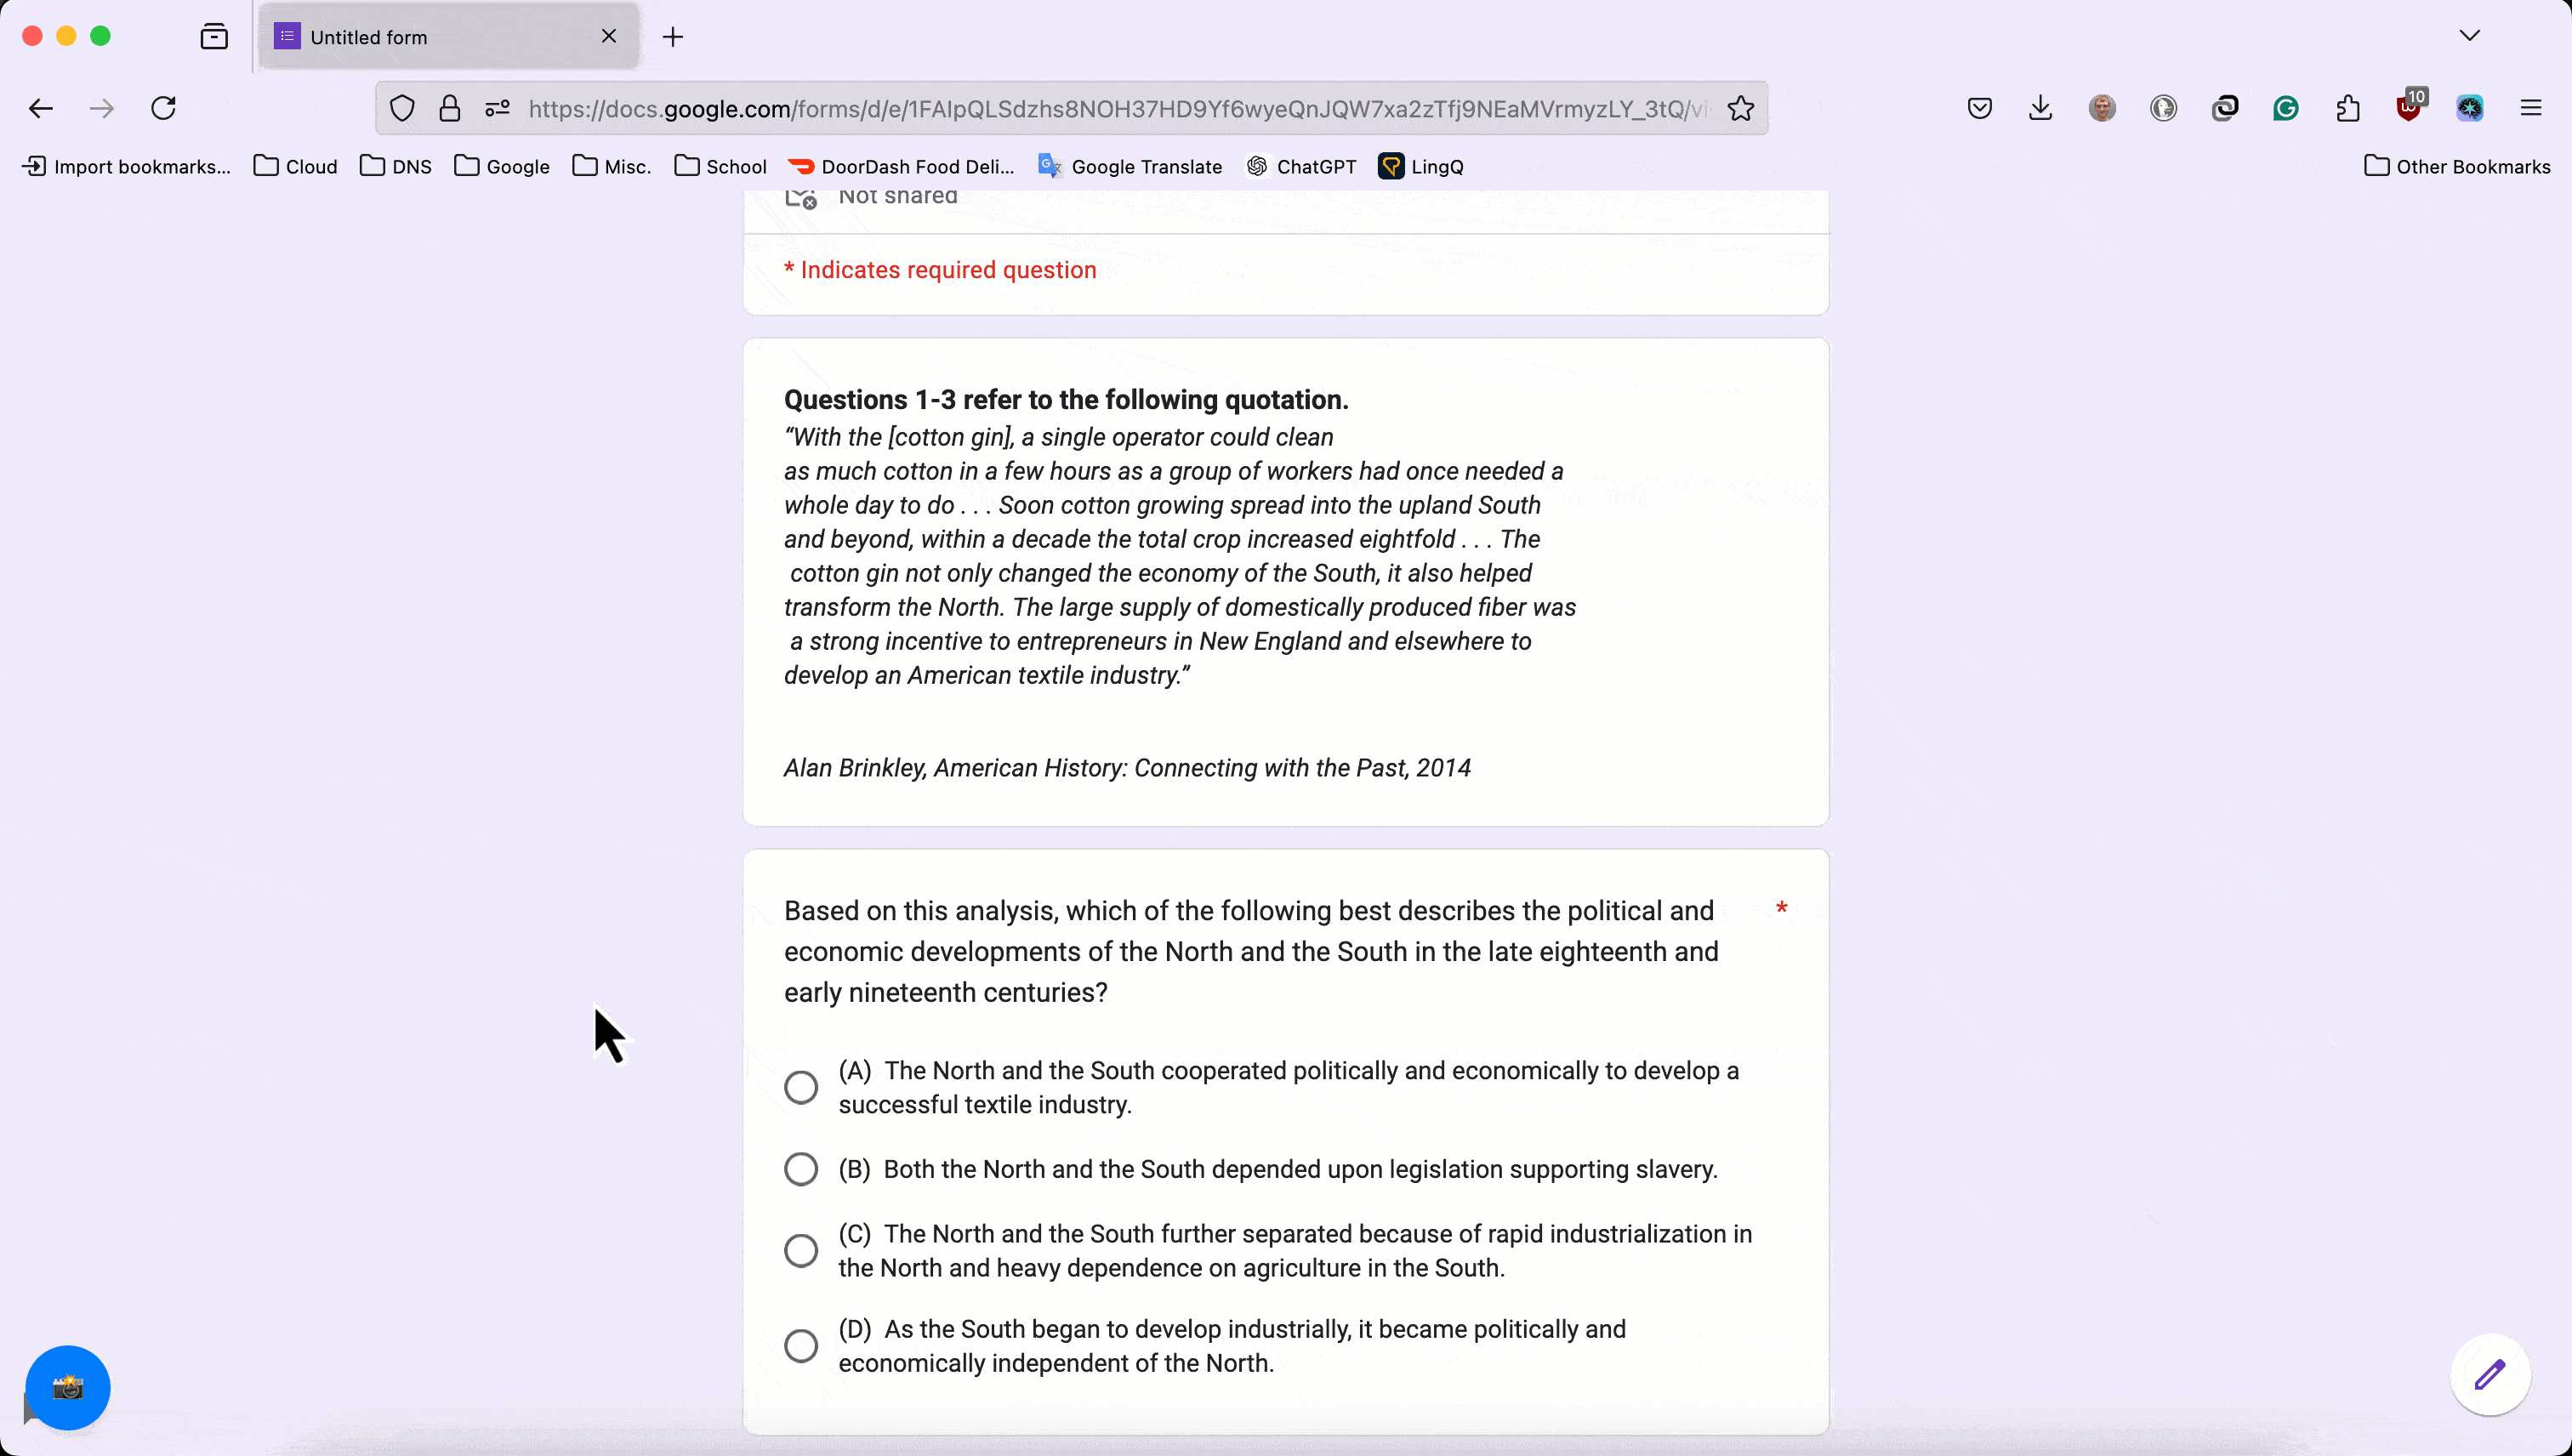Open site permissions icon in address bar
This screenshot has height=1456, width=2572.
(497, 108)
